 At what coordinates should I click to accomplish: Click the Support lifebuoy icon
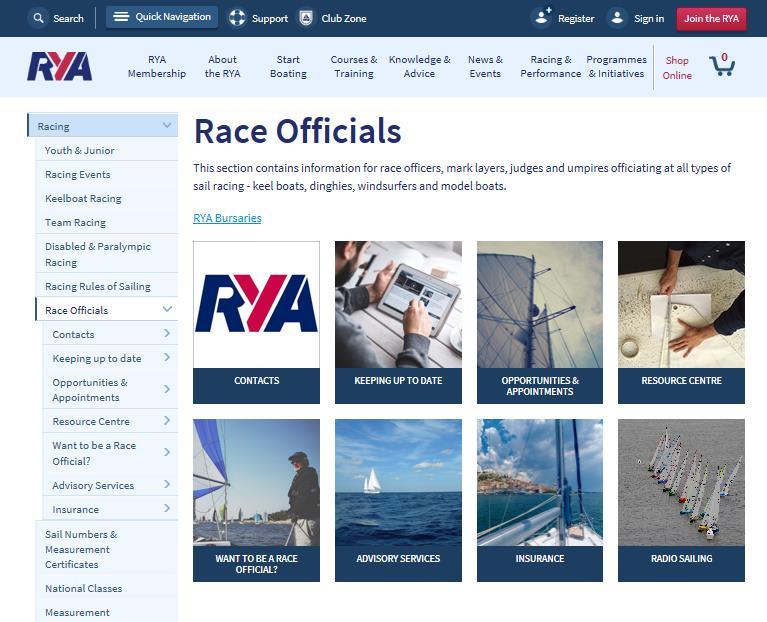point(237,18)
